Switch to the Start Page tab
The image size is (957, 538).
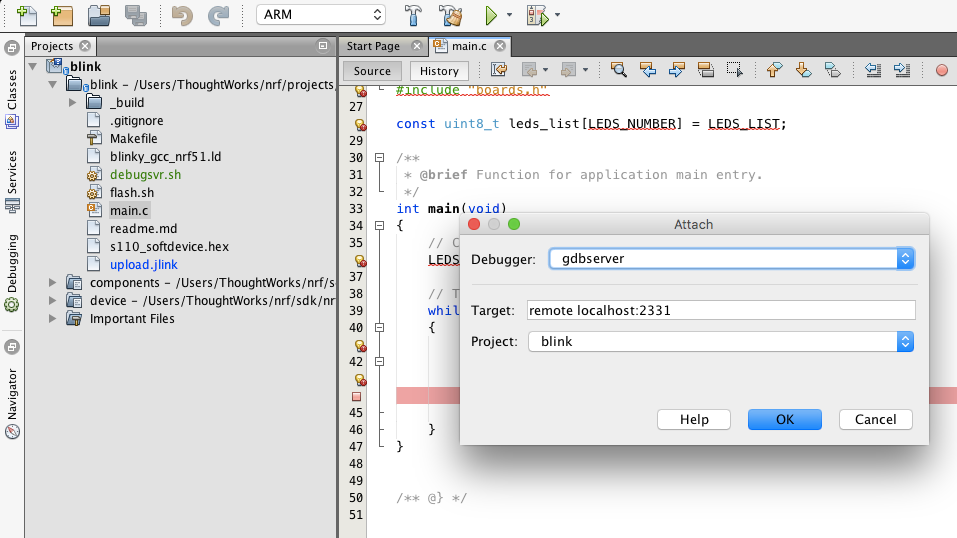(x=373, y=46)
